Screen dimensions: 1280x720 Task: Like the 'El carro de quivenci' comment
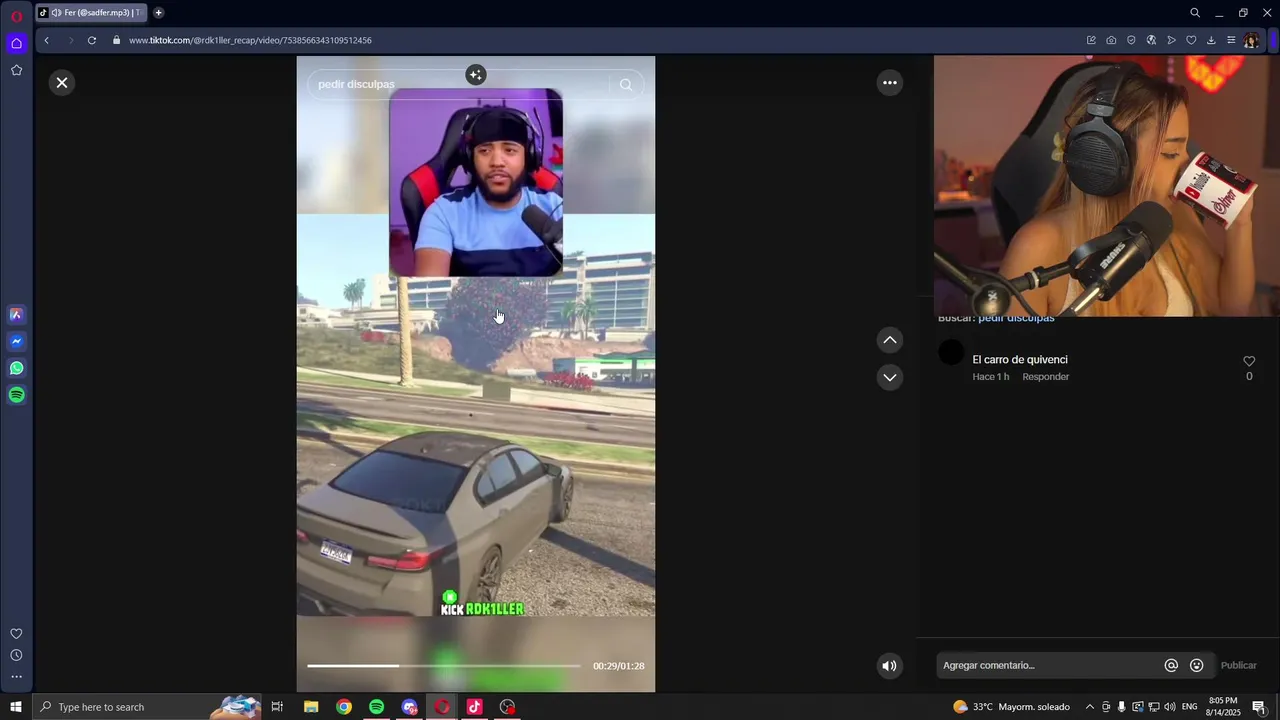point(1249,361)
